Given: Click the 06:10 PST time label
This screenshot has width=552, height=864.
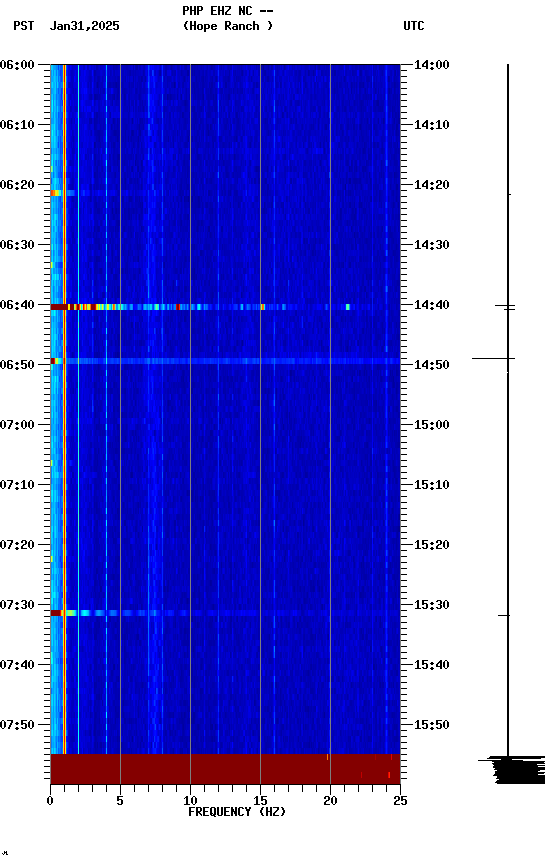Looking at the screenshot, I should 17,125.
